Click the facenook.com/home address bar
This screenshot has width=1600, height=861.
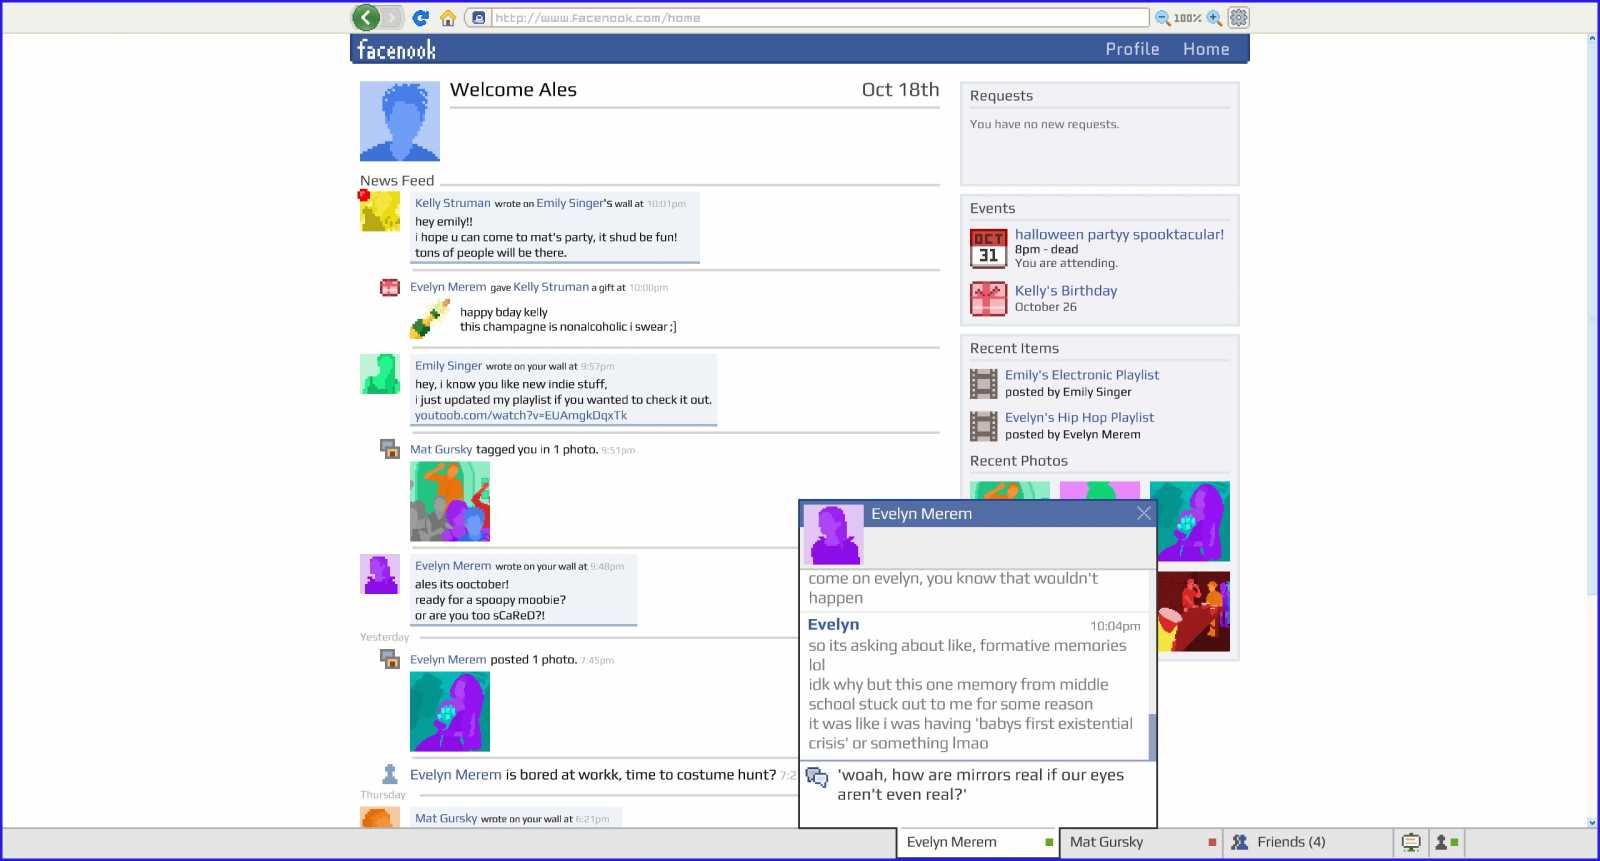[x=820, y=18]
